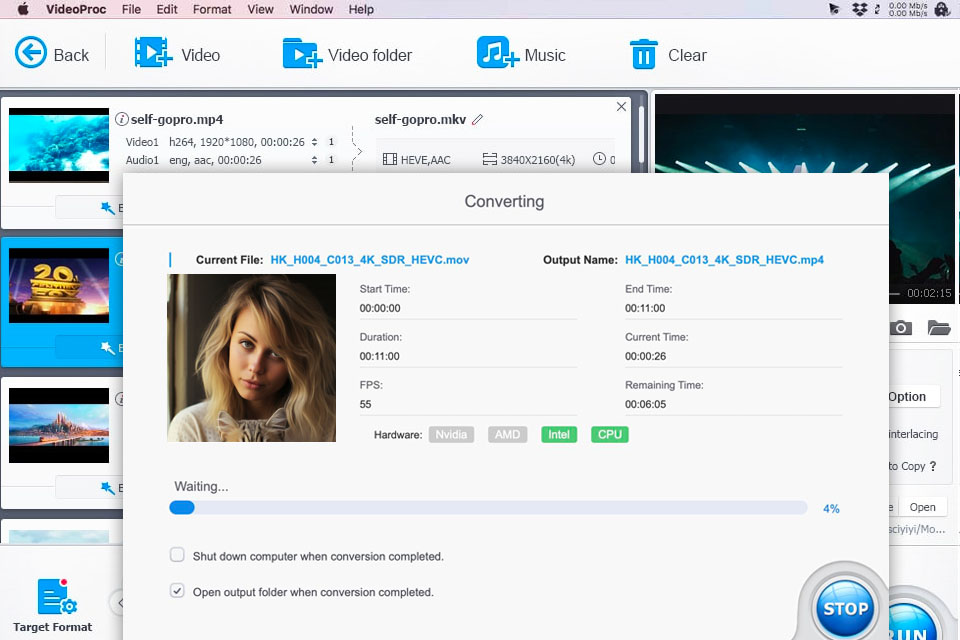Select the self-gopro.mp4 underwater thumbnail
The height and width of the screenshot is (640, 960).
click(59, 145)
